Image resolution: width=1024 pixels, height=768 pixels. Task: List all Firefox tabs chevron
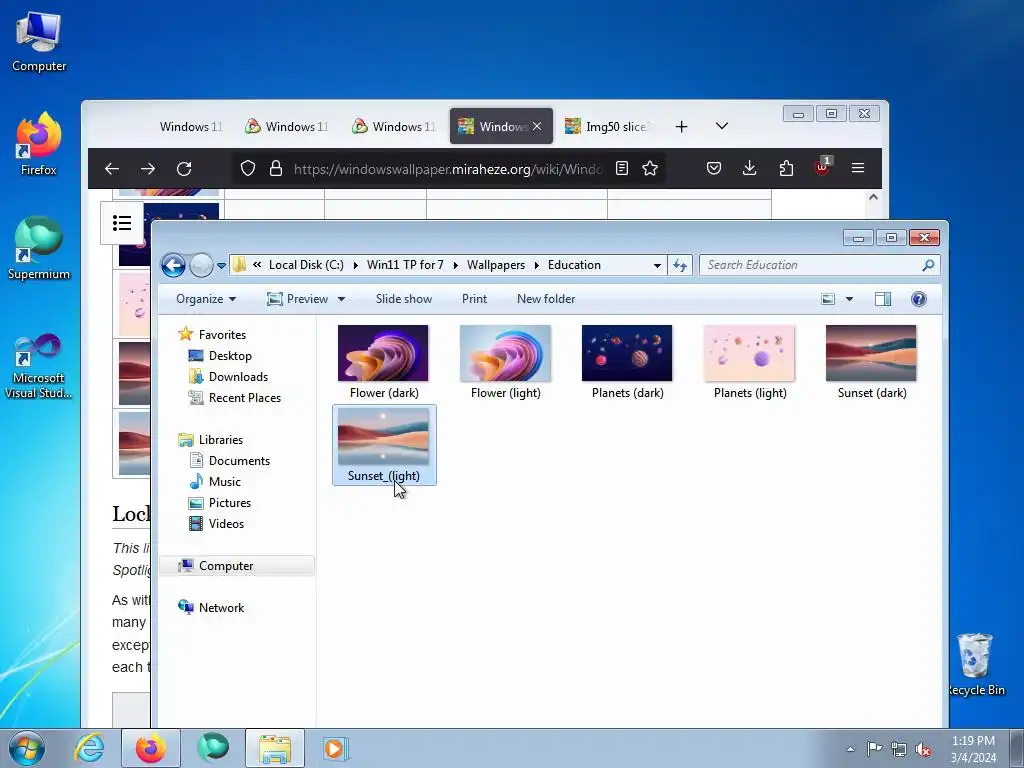(x=722, y=126)
